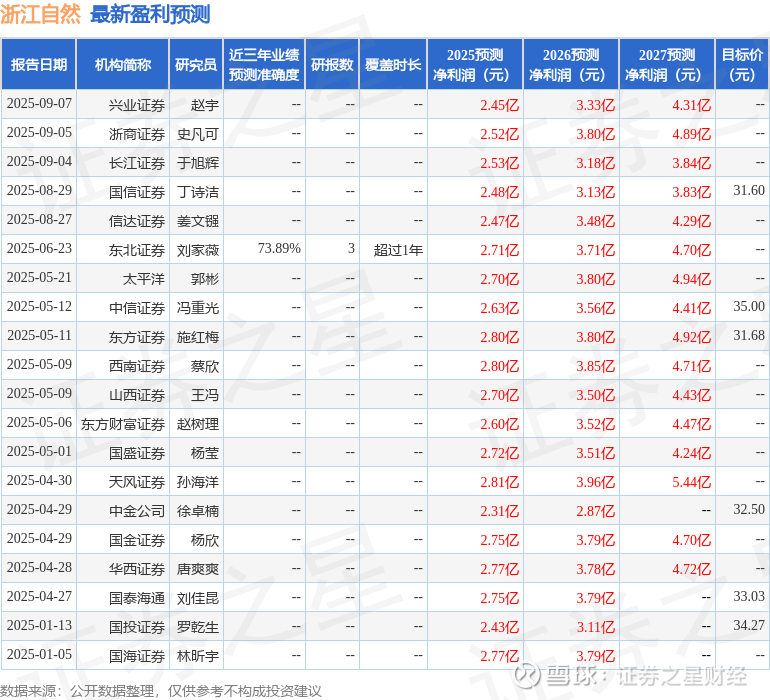The image size is (770, 700).
Task: Click researcher 林昕宇
Action: (x=198, y=656)
